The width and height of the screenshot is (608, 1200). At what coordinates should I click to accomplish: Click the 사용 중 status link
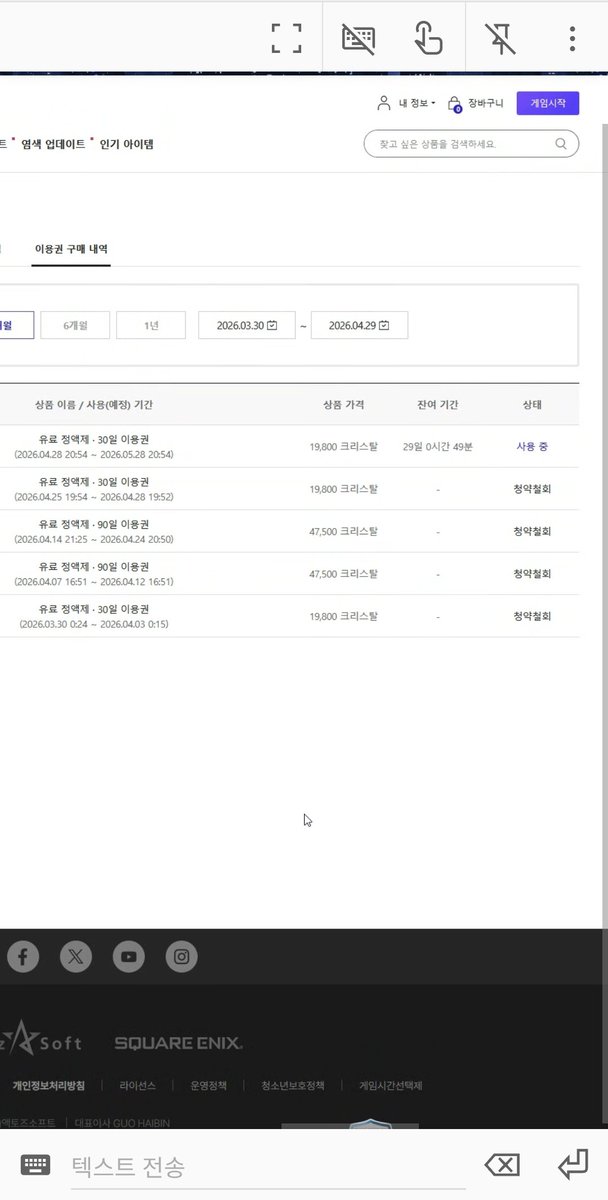(x=532, y=447)
